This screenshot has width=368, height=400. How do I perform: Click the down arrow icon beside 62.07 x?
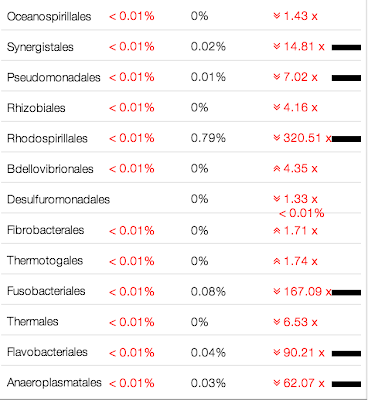(x=276, y=383)
